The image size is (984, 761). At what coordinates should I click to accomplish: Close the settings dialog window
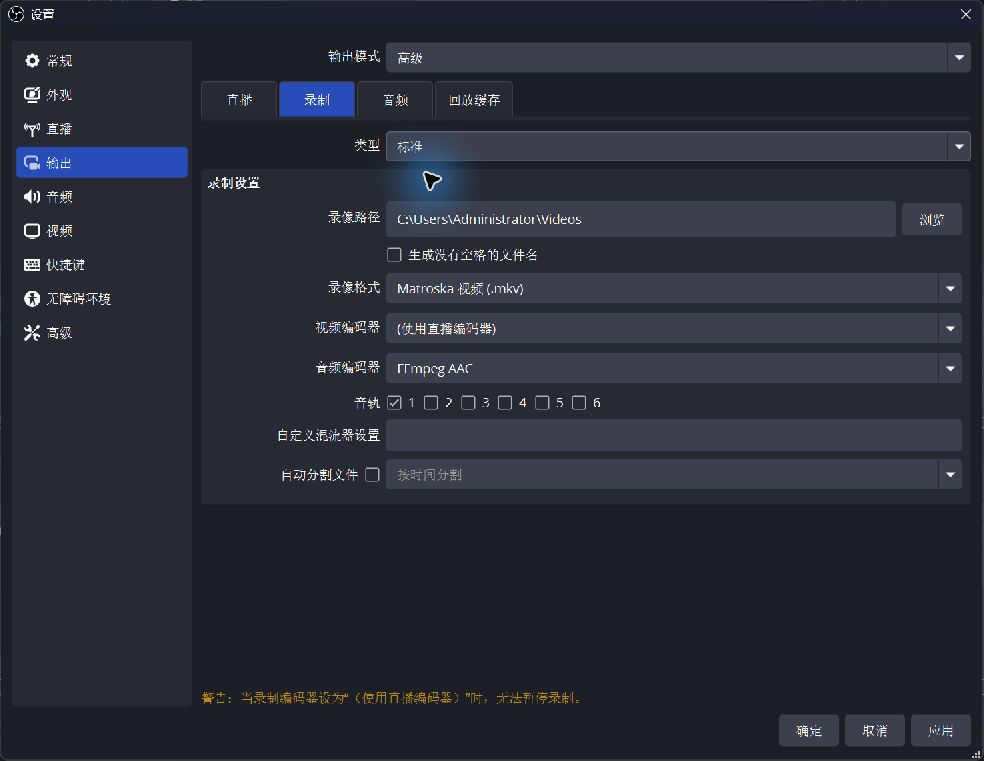pos(966,14)
